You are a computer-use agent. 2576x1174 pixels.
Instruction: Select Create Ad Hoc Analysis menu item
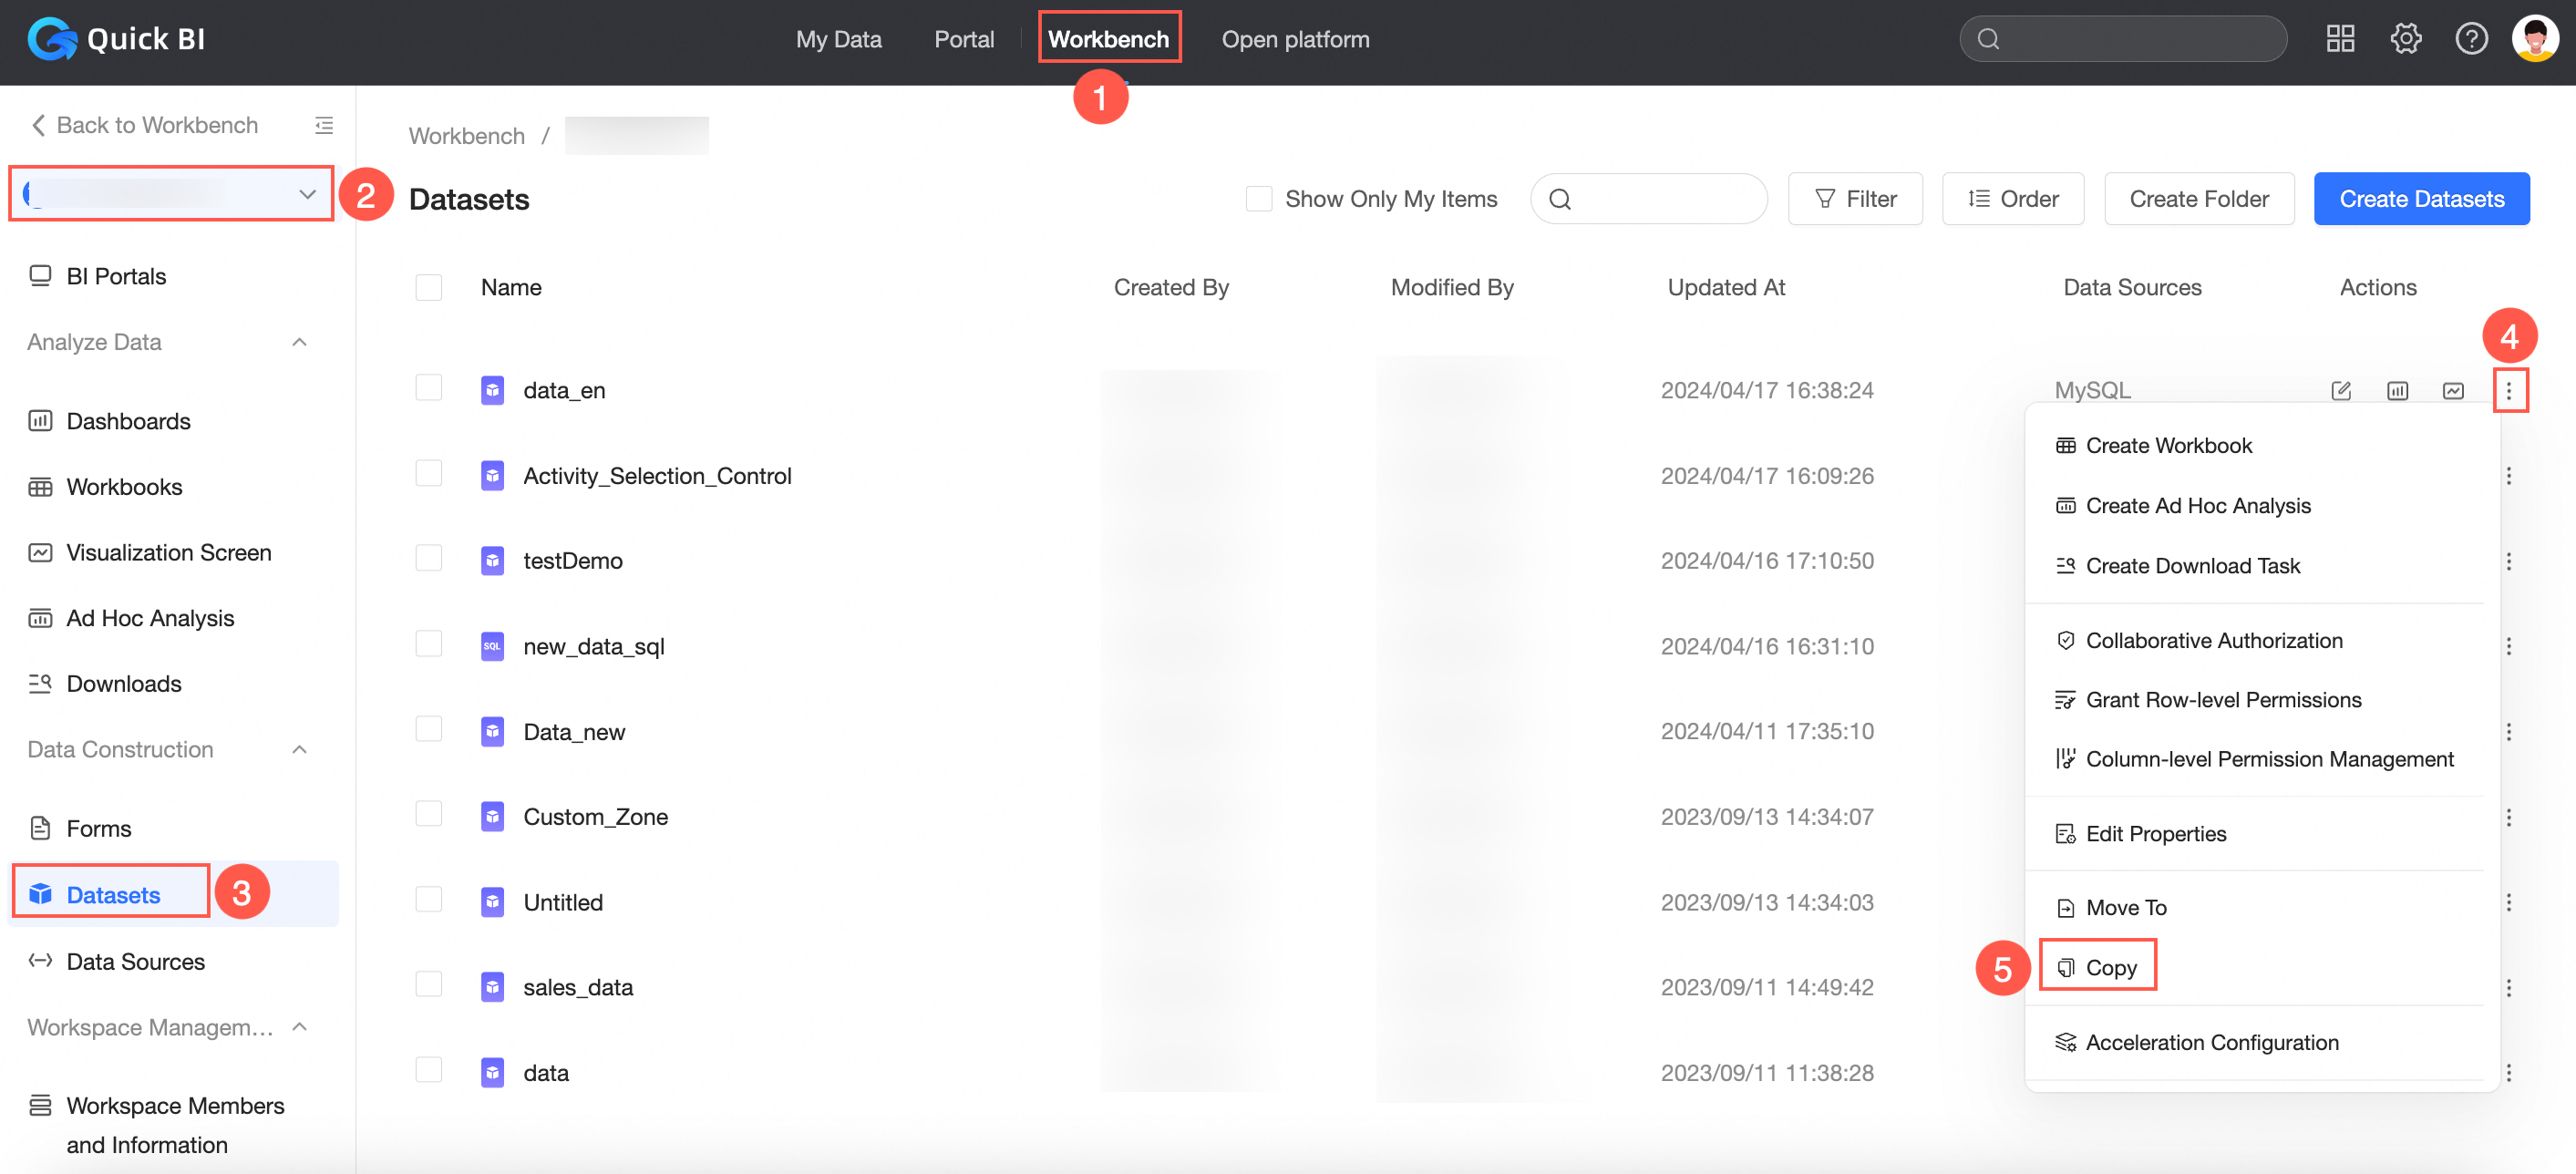coord(2197,506)
